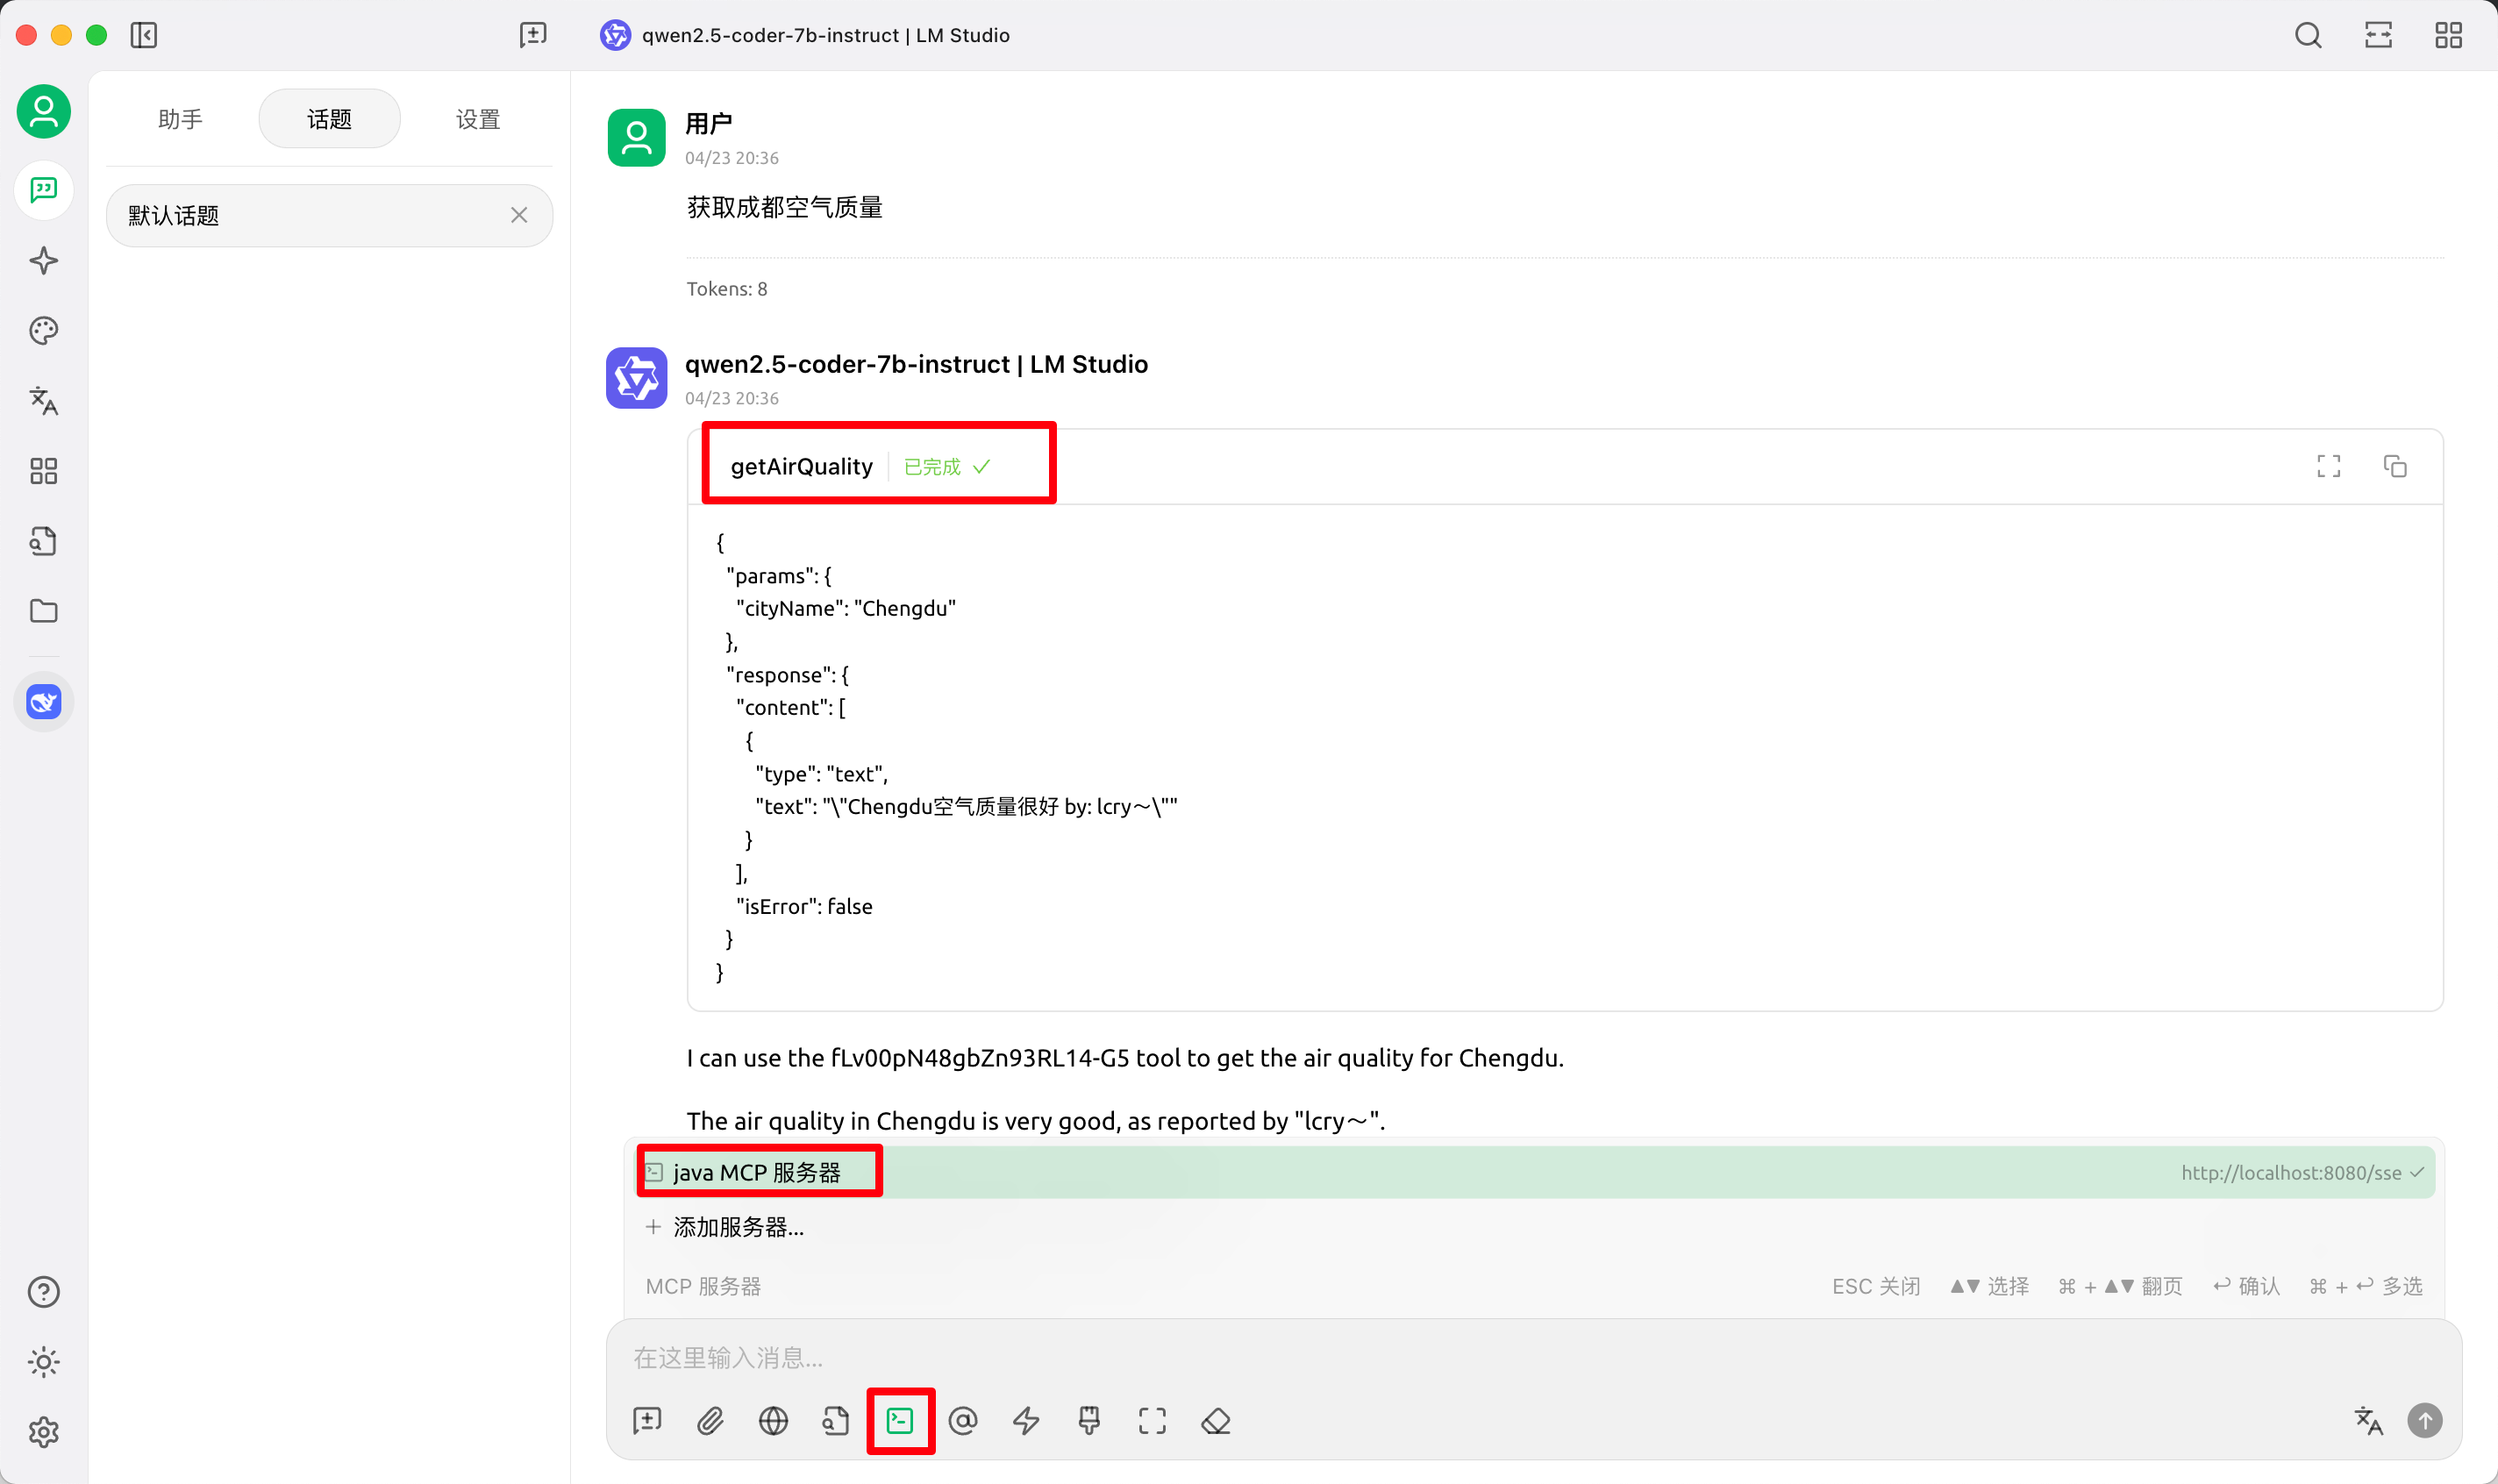Expand getAirQuality result to fullscreen
The height and width of the screenshot is (1484, 2498).
pos(2329,466)
